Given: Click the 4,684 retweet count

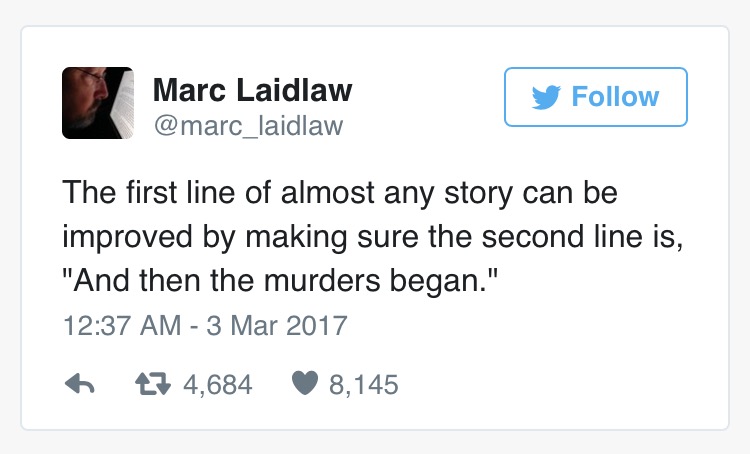Looking at the screenshot, I should 216,384.
